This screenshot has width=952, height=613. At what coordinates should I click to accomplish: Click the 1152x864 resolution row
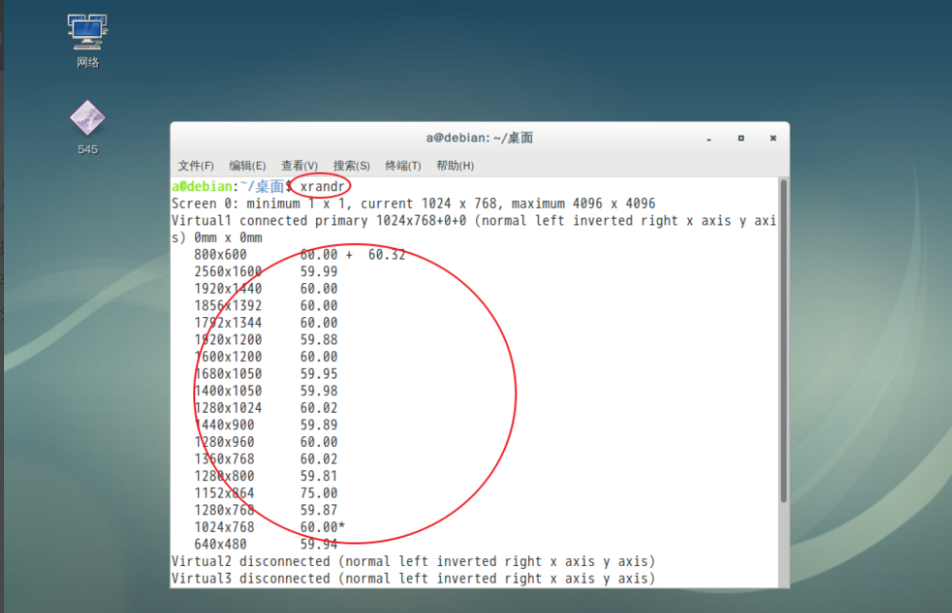click(266, 492)
